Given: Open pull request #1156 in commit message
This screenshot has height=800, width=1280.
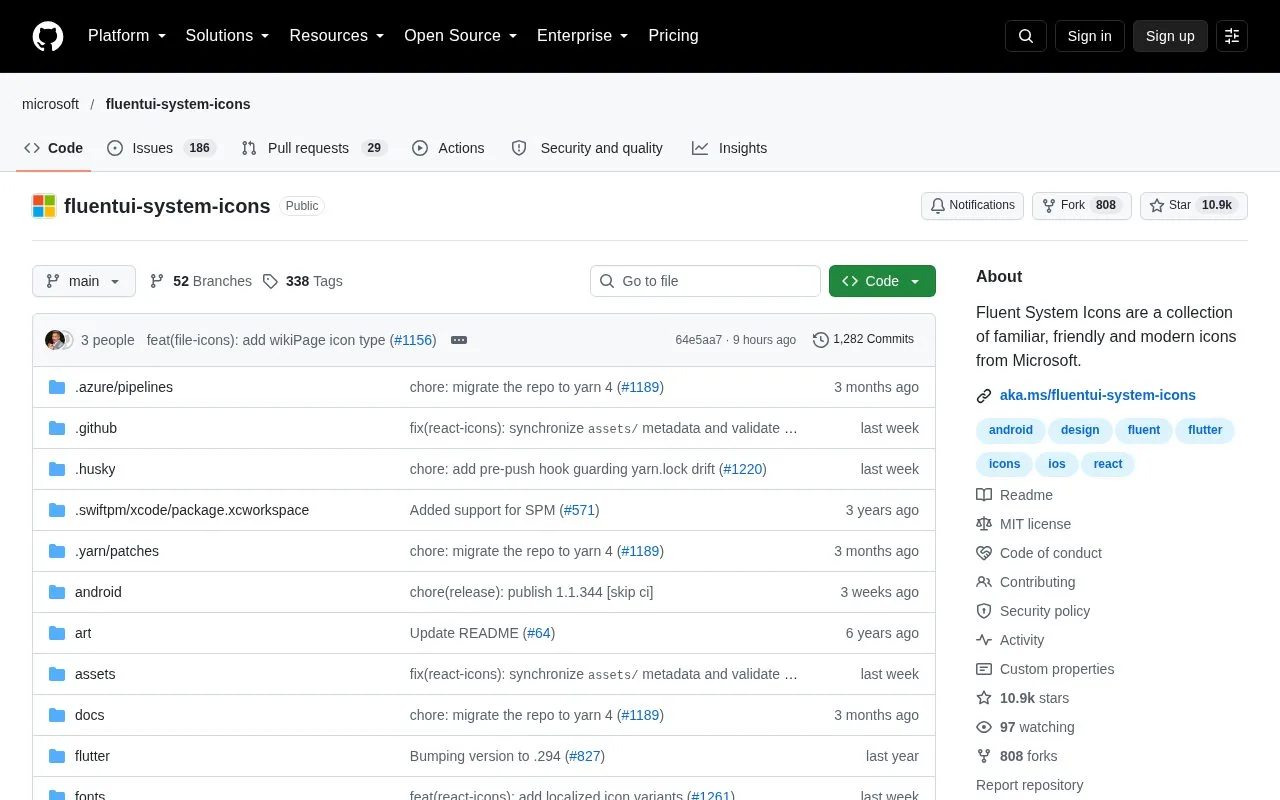Looking at the screenshot, I should tap(413, 340).
